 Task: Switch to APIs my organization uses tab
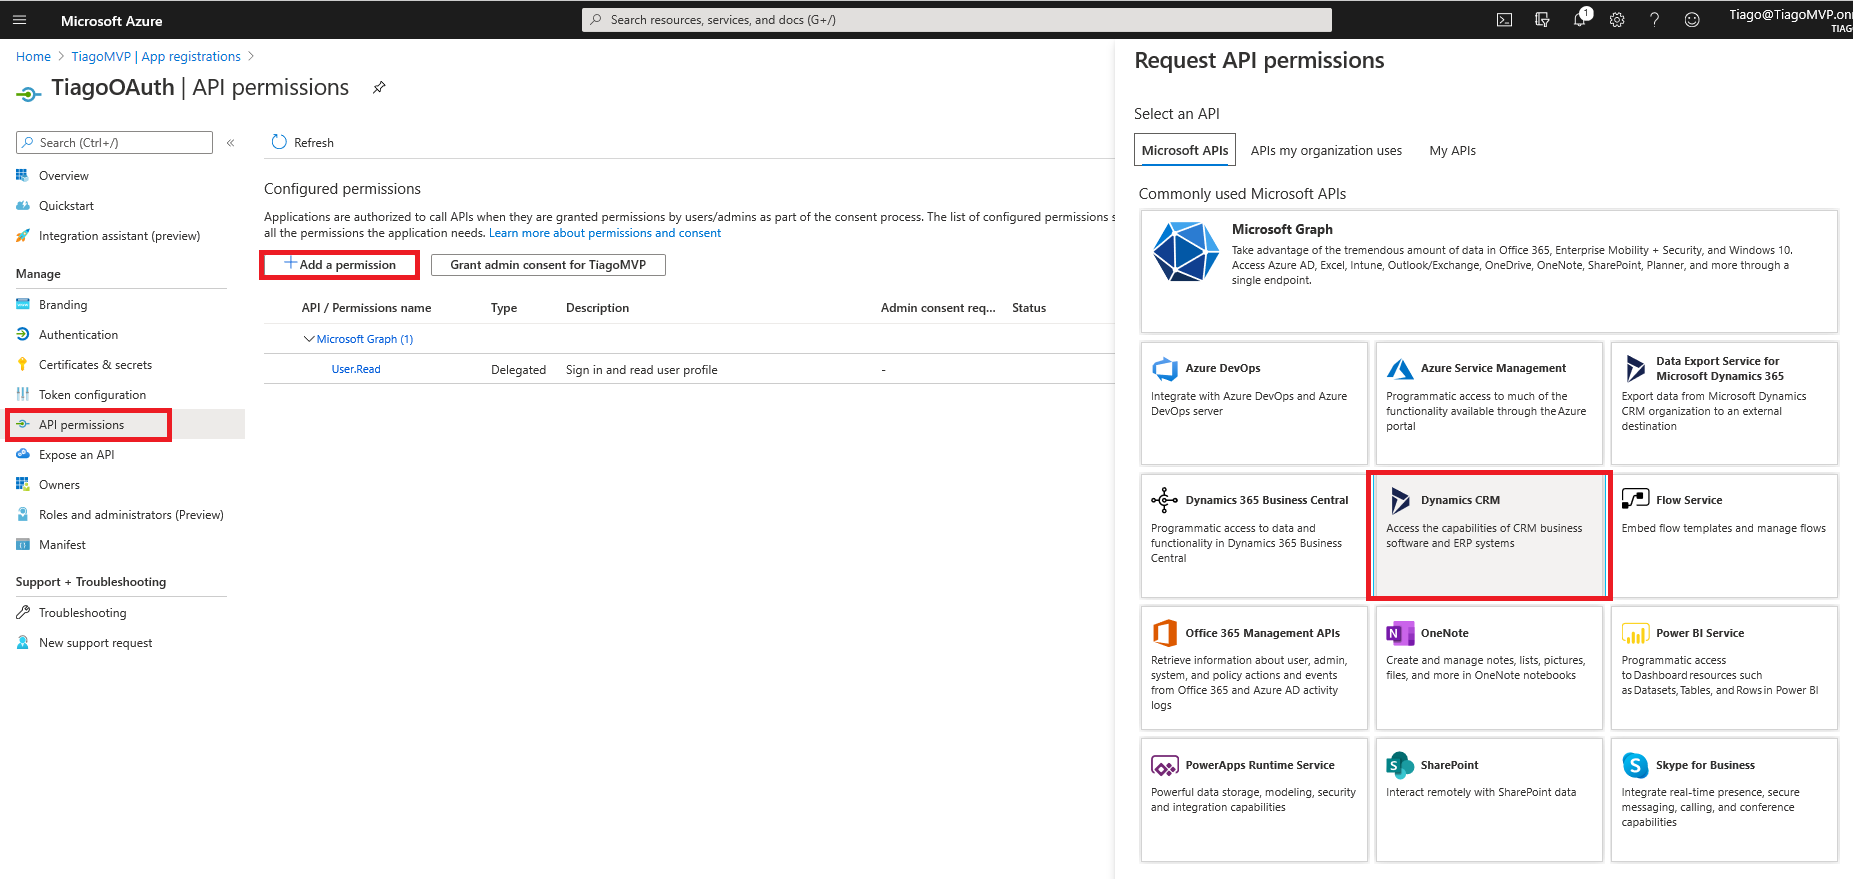pyautogui.click(x=1326, y=151)
